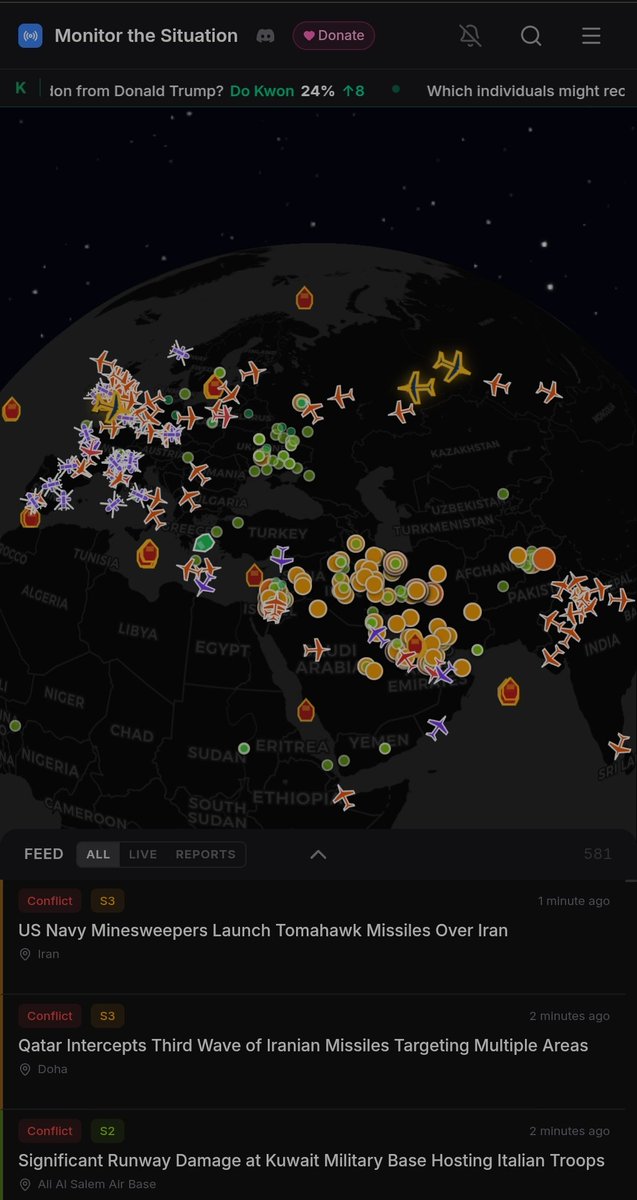Click the '1 minute ago' timestamp

point(574,901)
